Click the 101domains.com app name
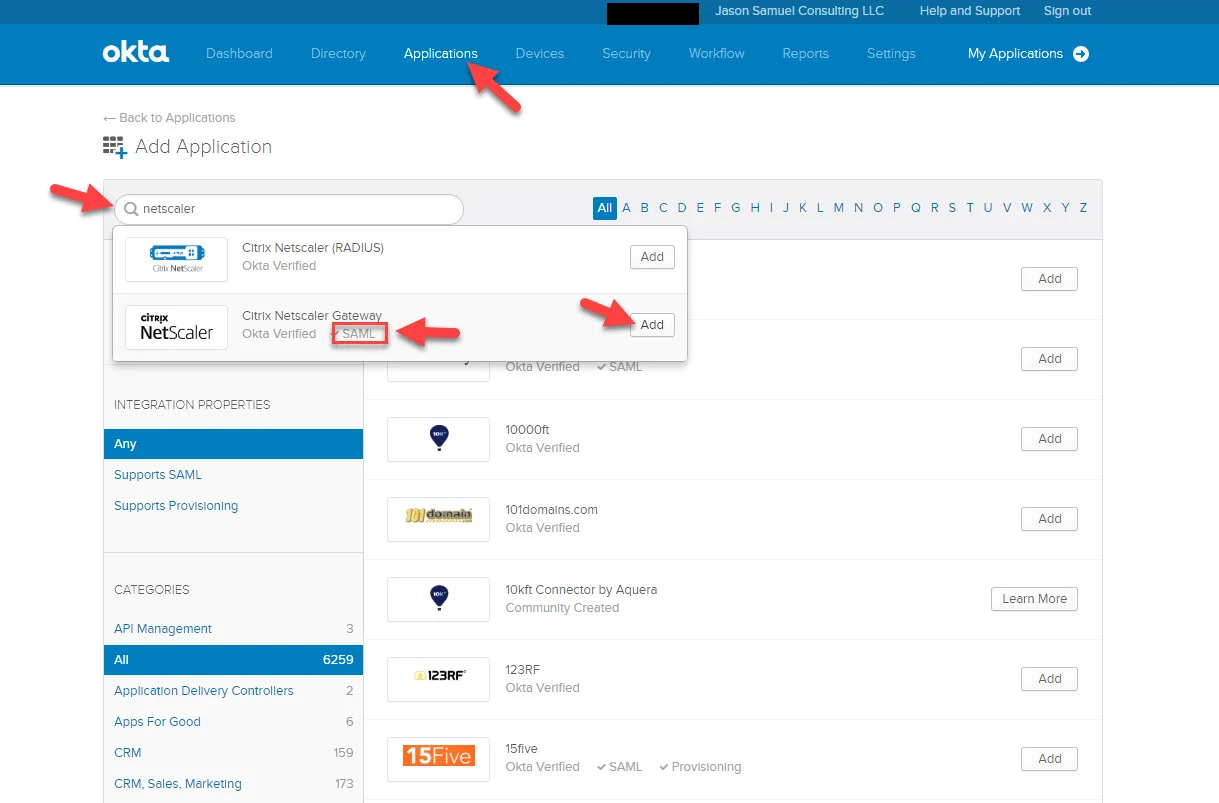The image size is (1219, 803). 551,510
